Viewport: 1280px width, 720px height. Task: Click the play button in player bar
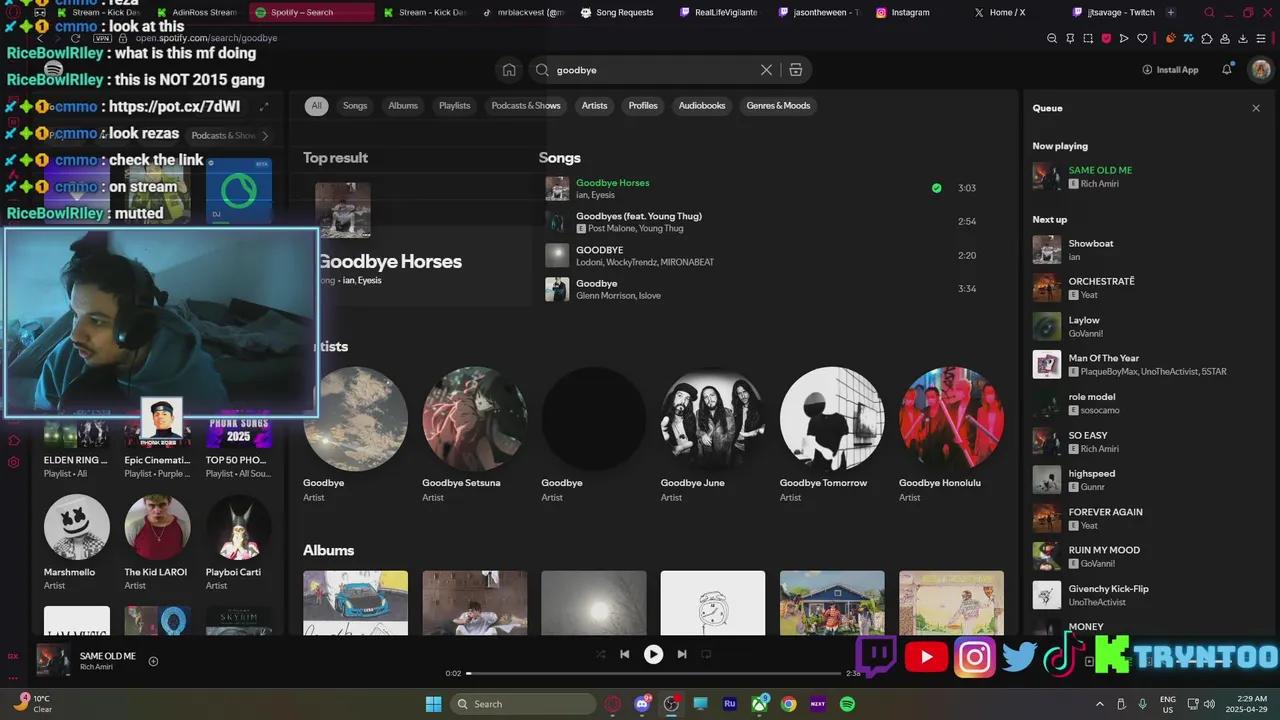[653, 654]
